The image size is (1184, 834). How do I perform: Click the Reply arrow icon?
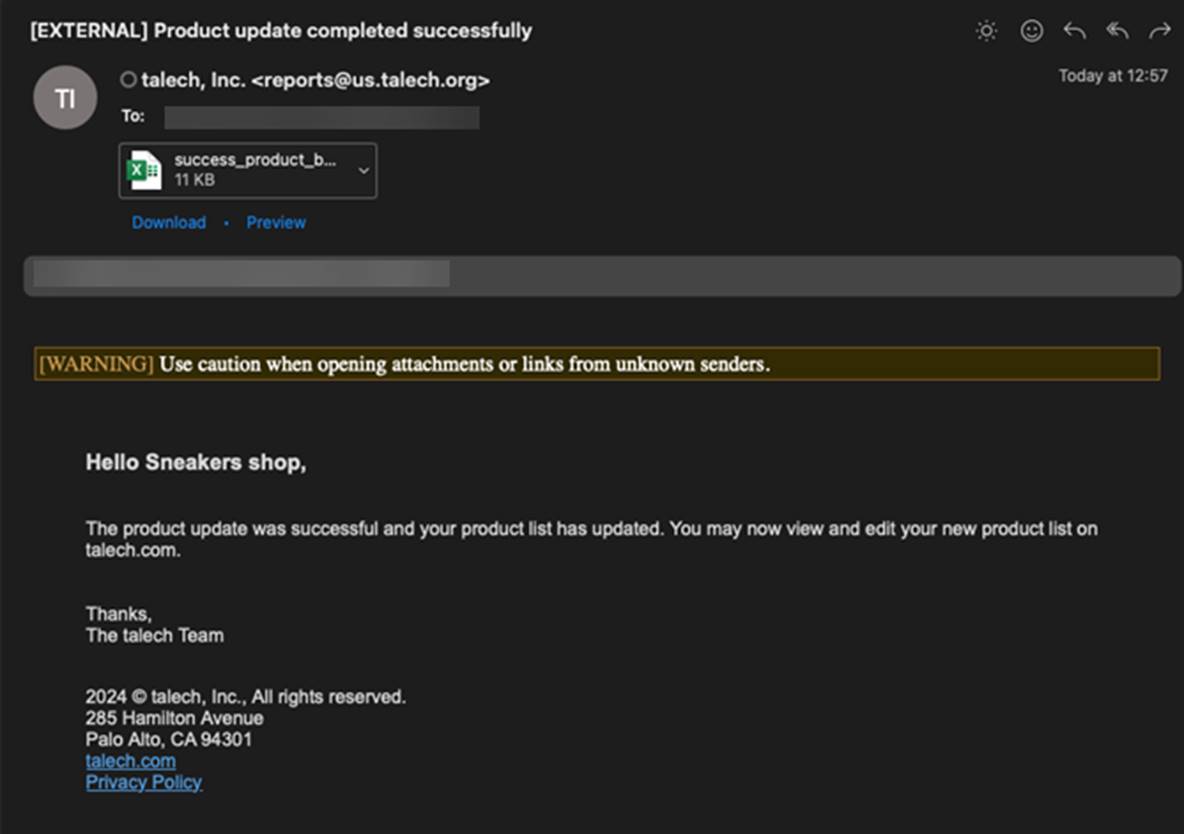tap(1075, 31)
